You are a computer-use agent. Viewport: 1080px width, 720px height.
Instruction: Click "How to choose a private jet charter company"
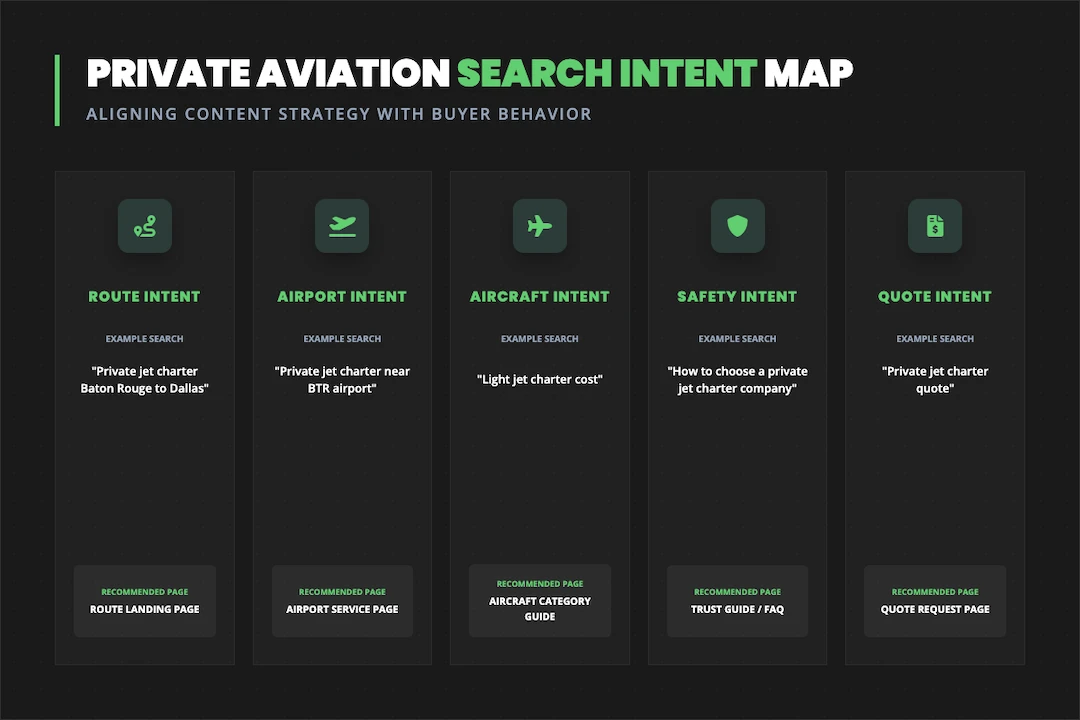(737, 379)
